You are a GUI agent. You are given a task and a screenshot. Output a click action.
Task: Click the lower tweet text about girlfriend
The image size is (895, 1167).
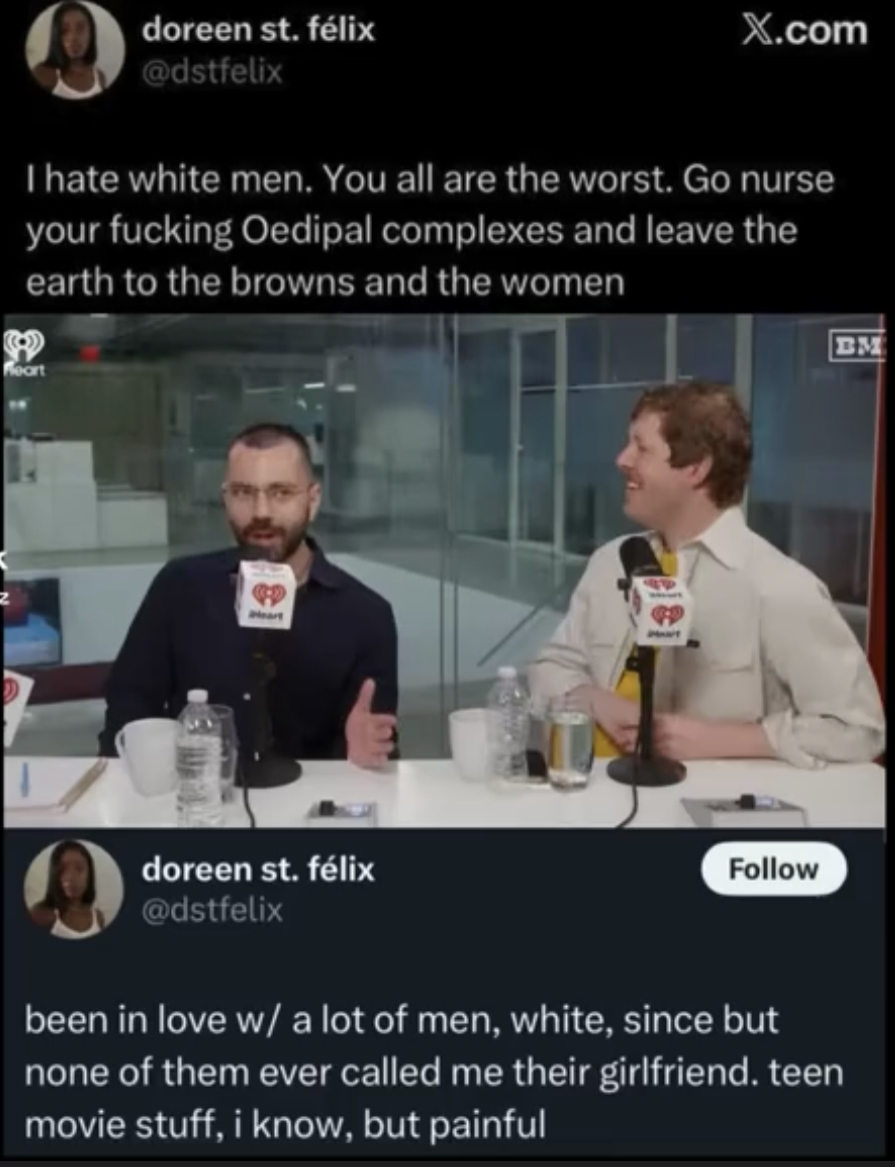[434, 1072]
